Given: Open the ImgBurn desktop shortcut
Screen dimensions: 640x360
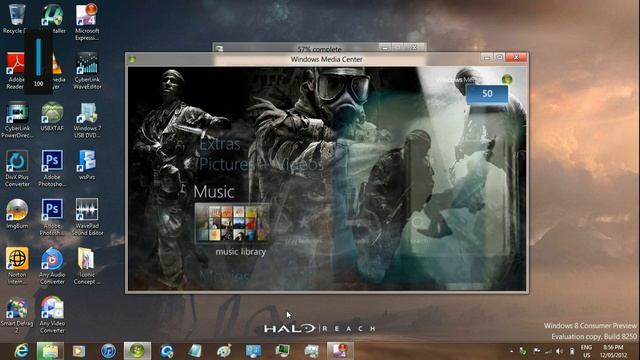Looking at the screenshot, I should [17, 213].
